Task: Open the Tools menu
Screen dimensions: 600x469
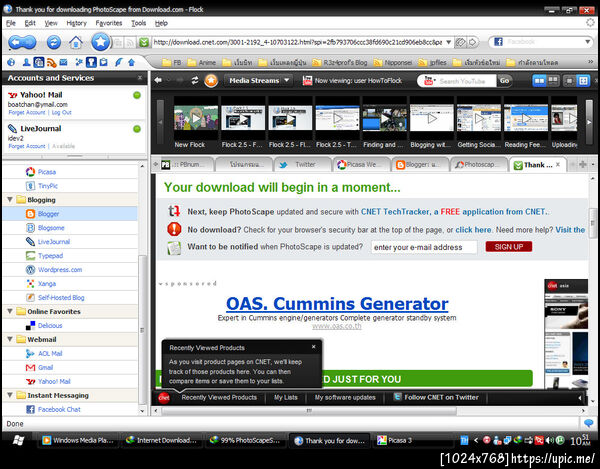Action: coord(139,23)
